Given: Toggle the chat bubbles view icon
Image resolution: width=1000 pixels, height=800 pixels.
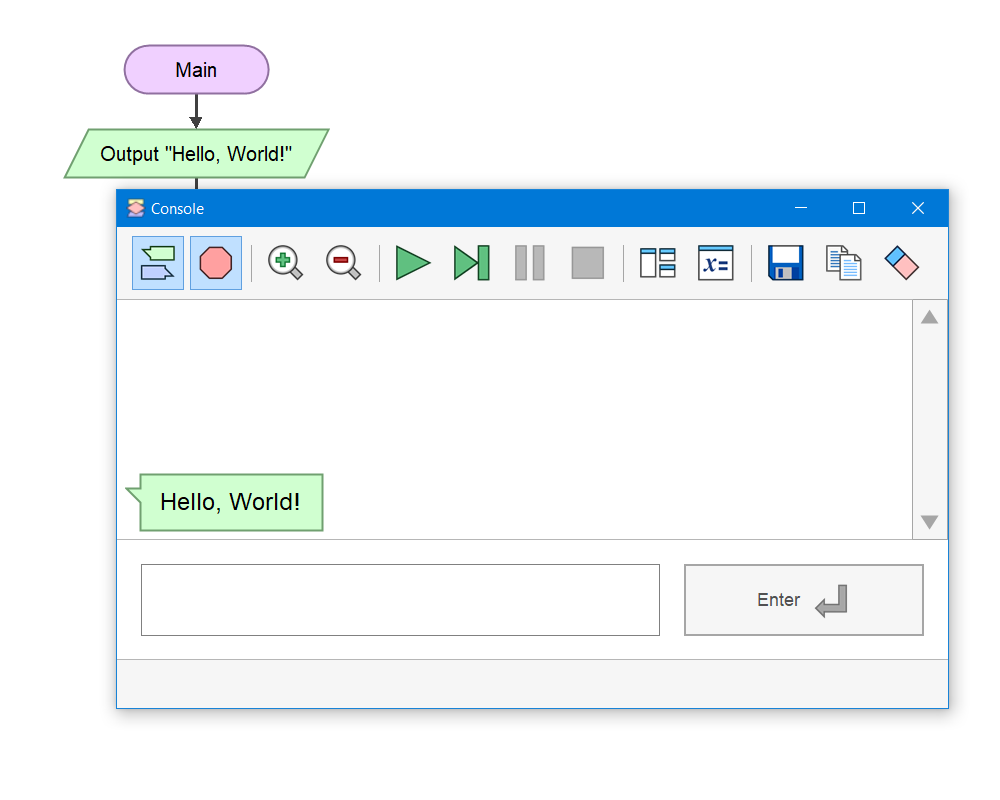Looking at the screenshot, I should tap(158, 263).
